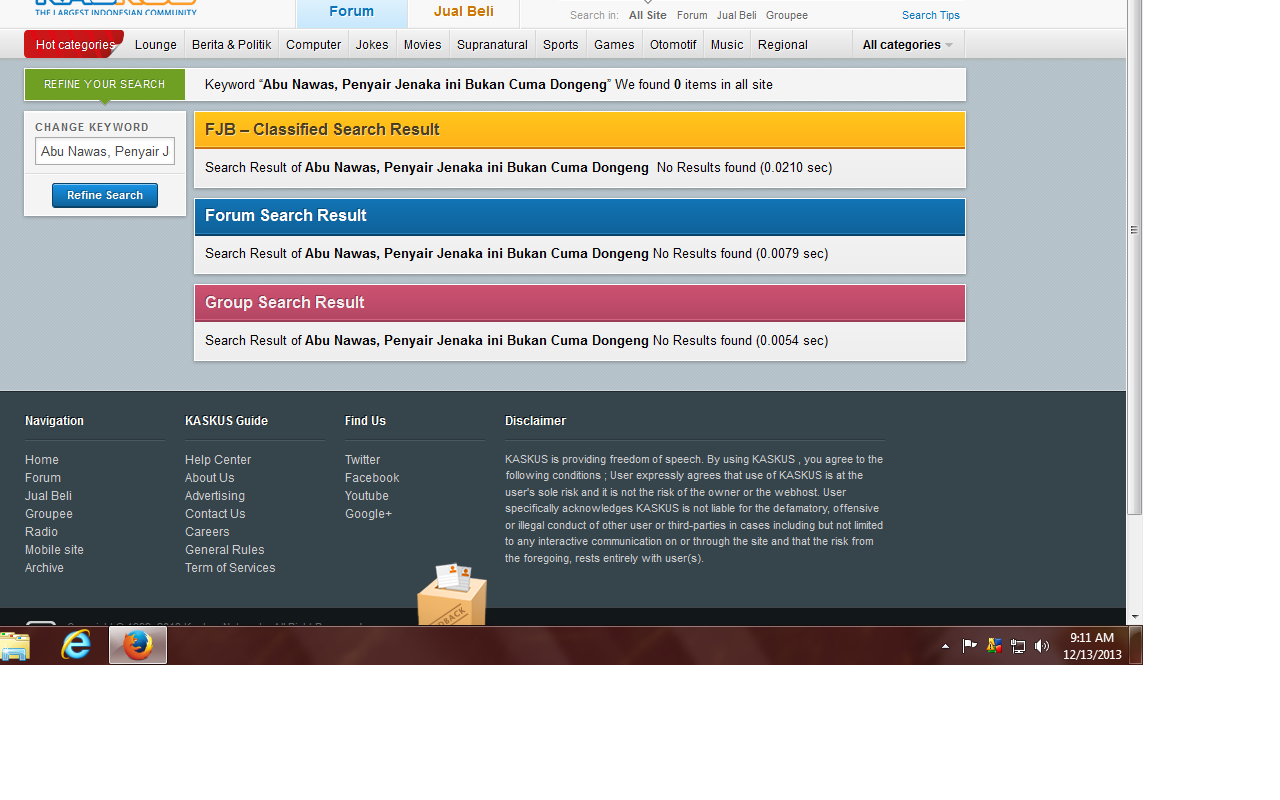Click Forum Search Result header

[580, 216]
